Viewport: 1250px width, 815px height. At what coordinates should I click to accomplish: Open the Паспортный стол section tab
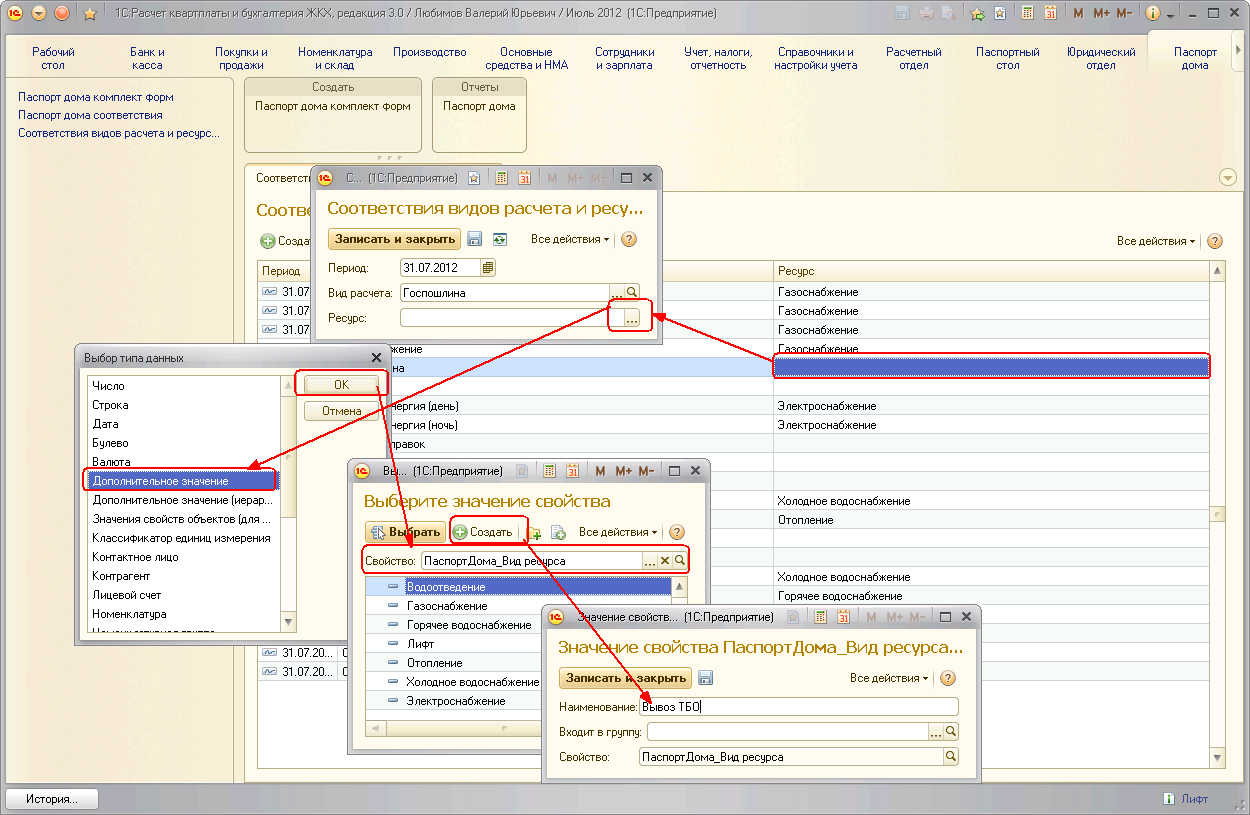point(1007,58)
